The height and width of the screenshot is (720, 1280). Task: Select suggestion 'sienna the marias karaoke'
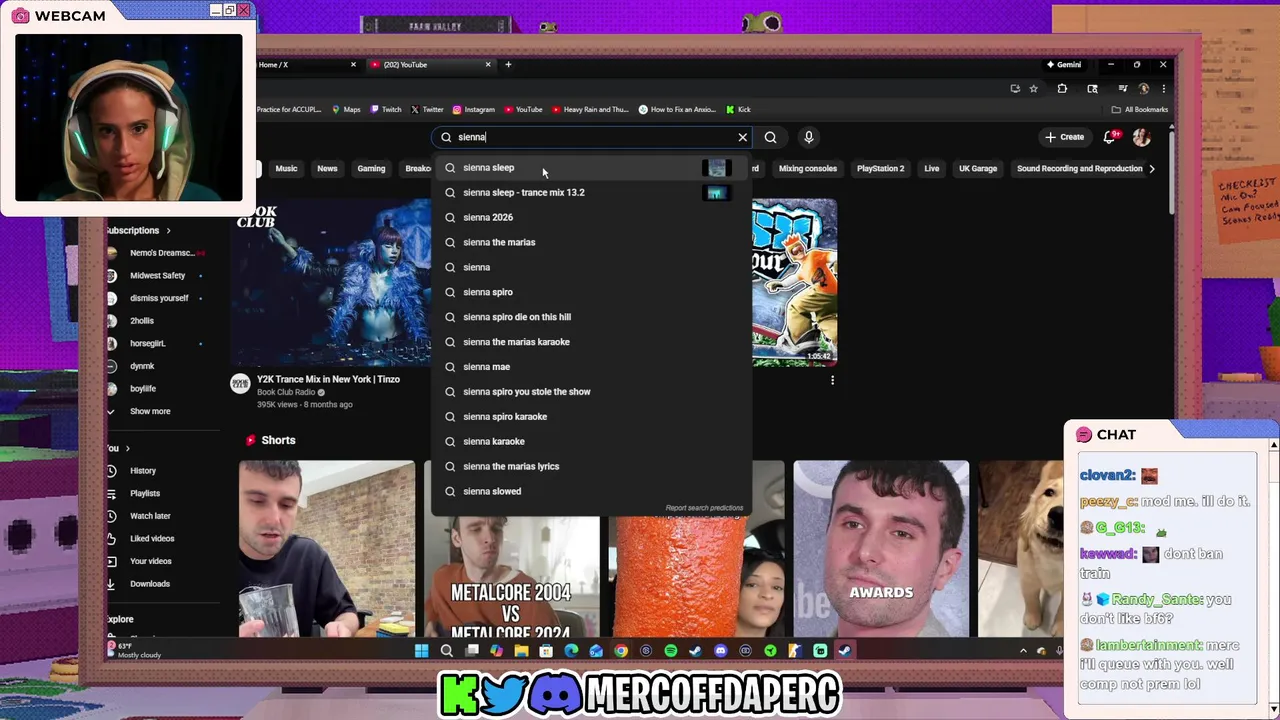591,342
